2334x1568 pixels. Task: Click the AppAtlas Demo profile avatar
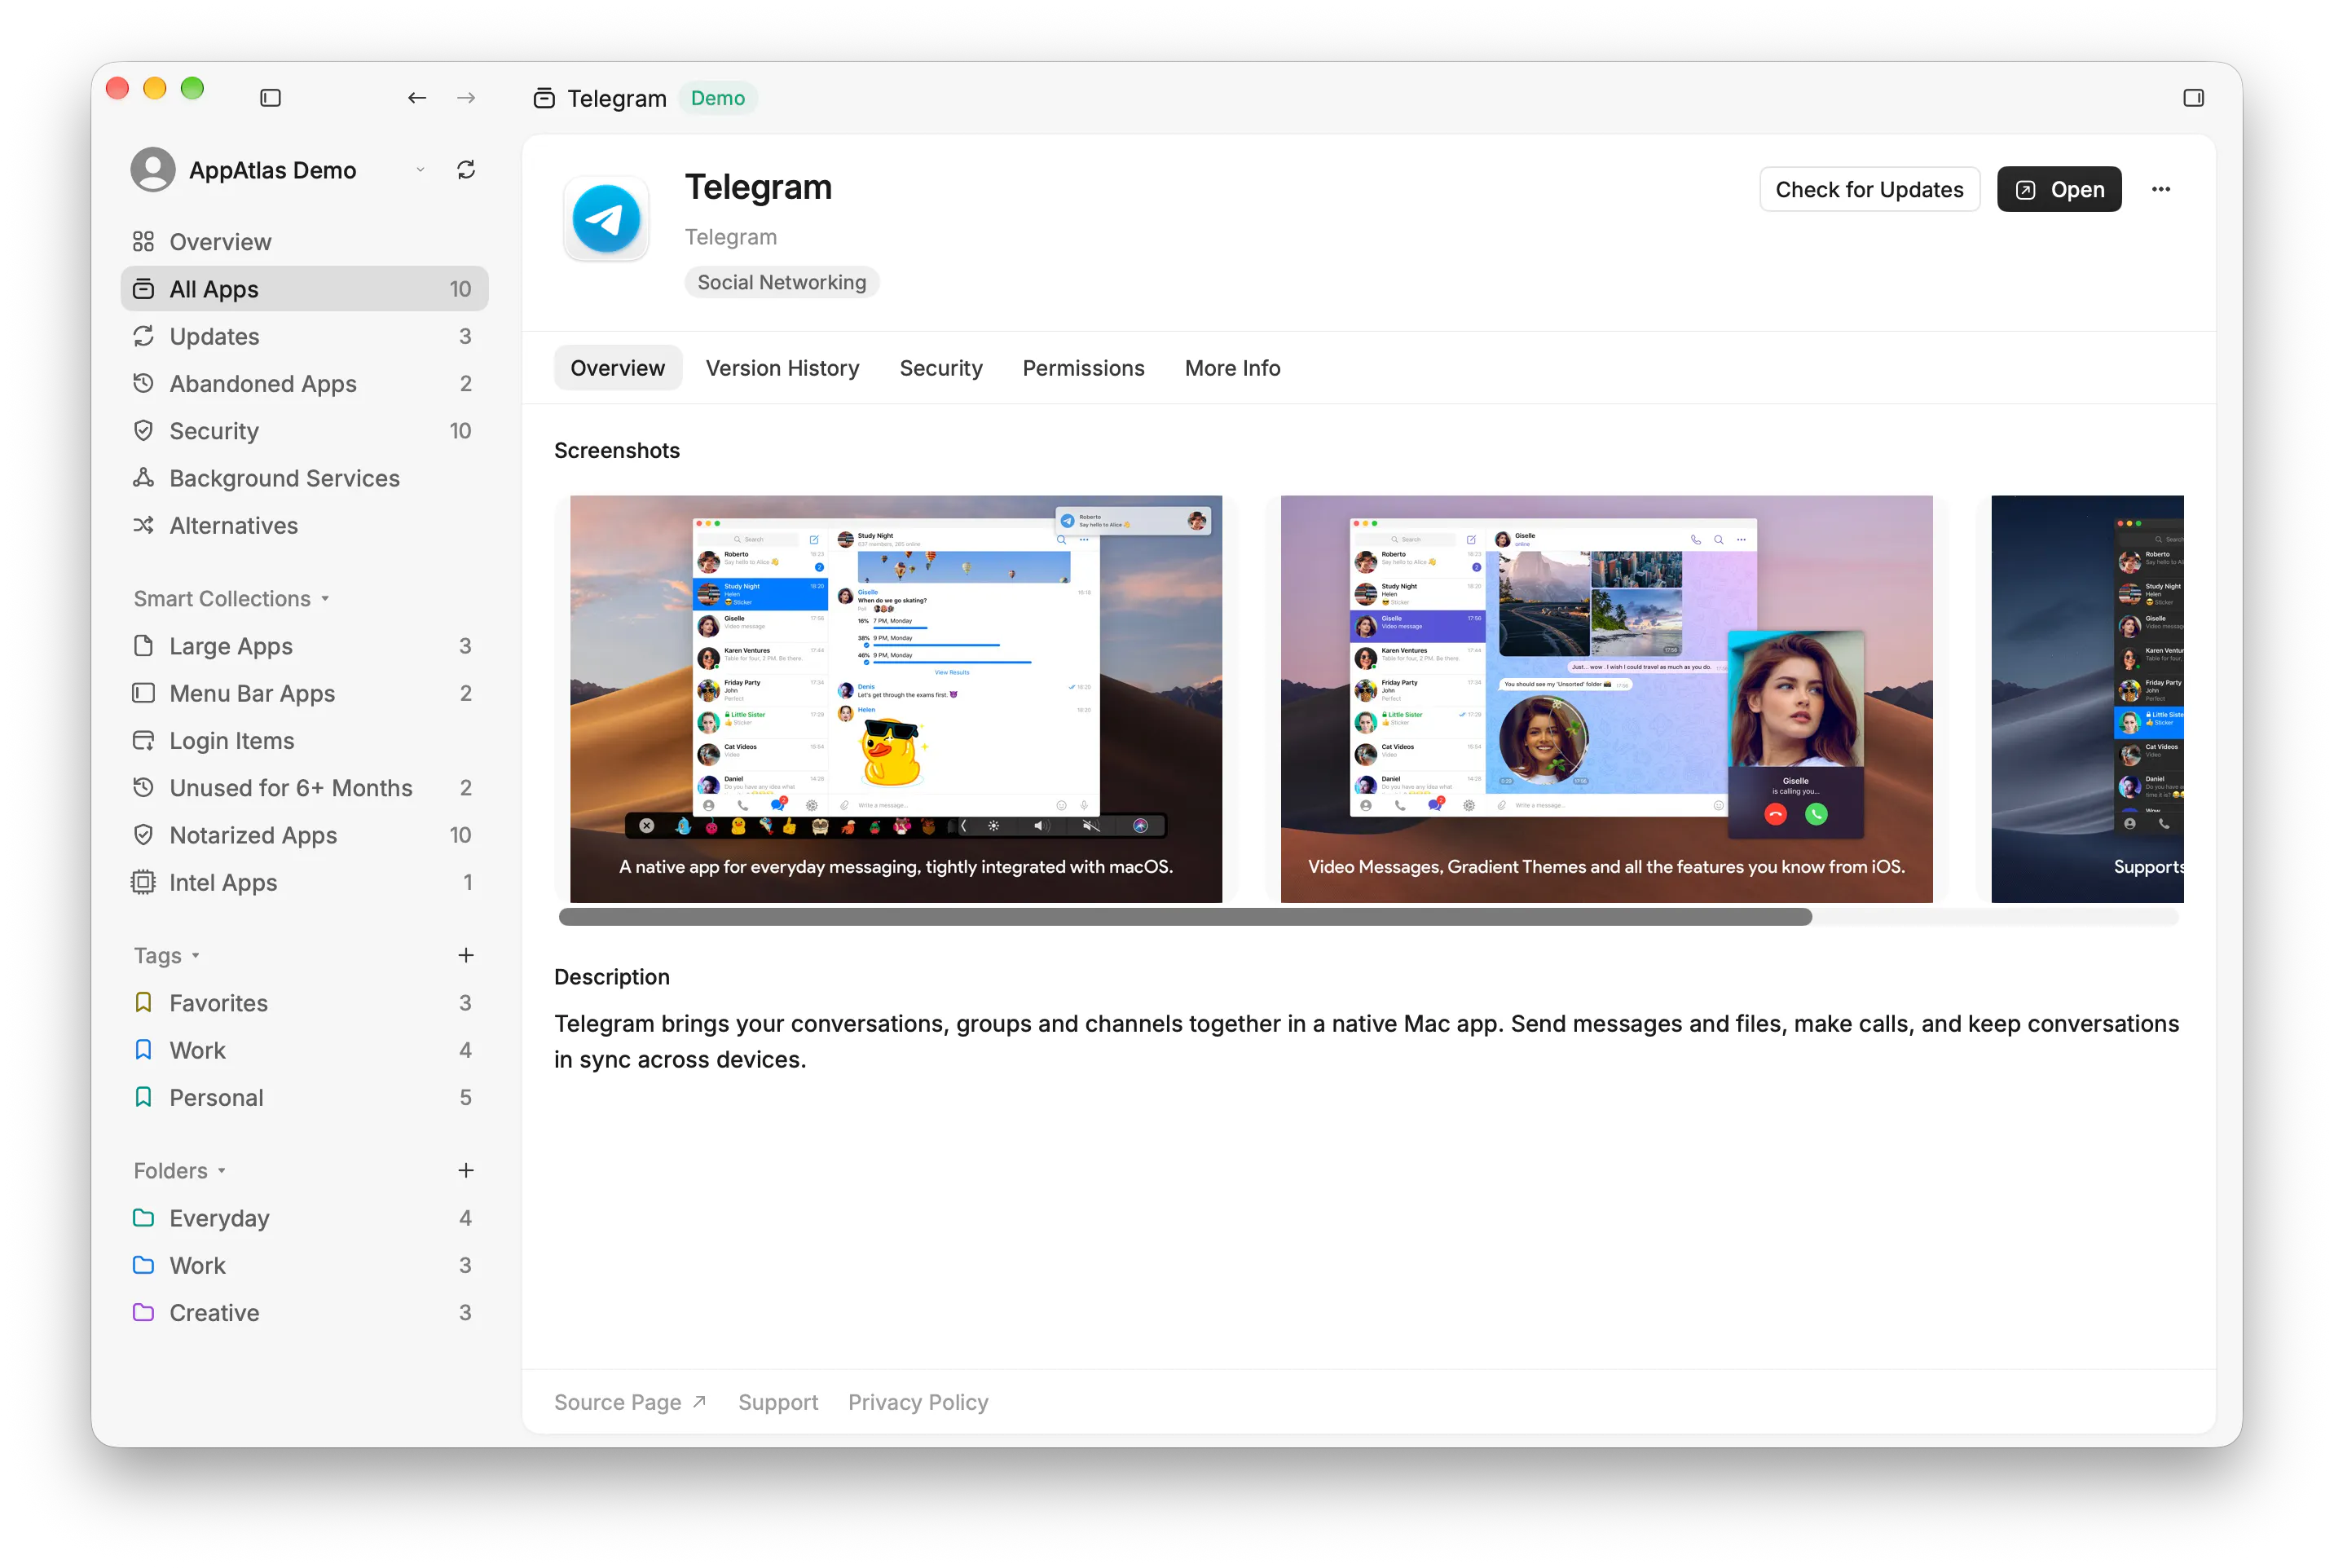[153, 170]
